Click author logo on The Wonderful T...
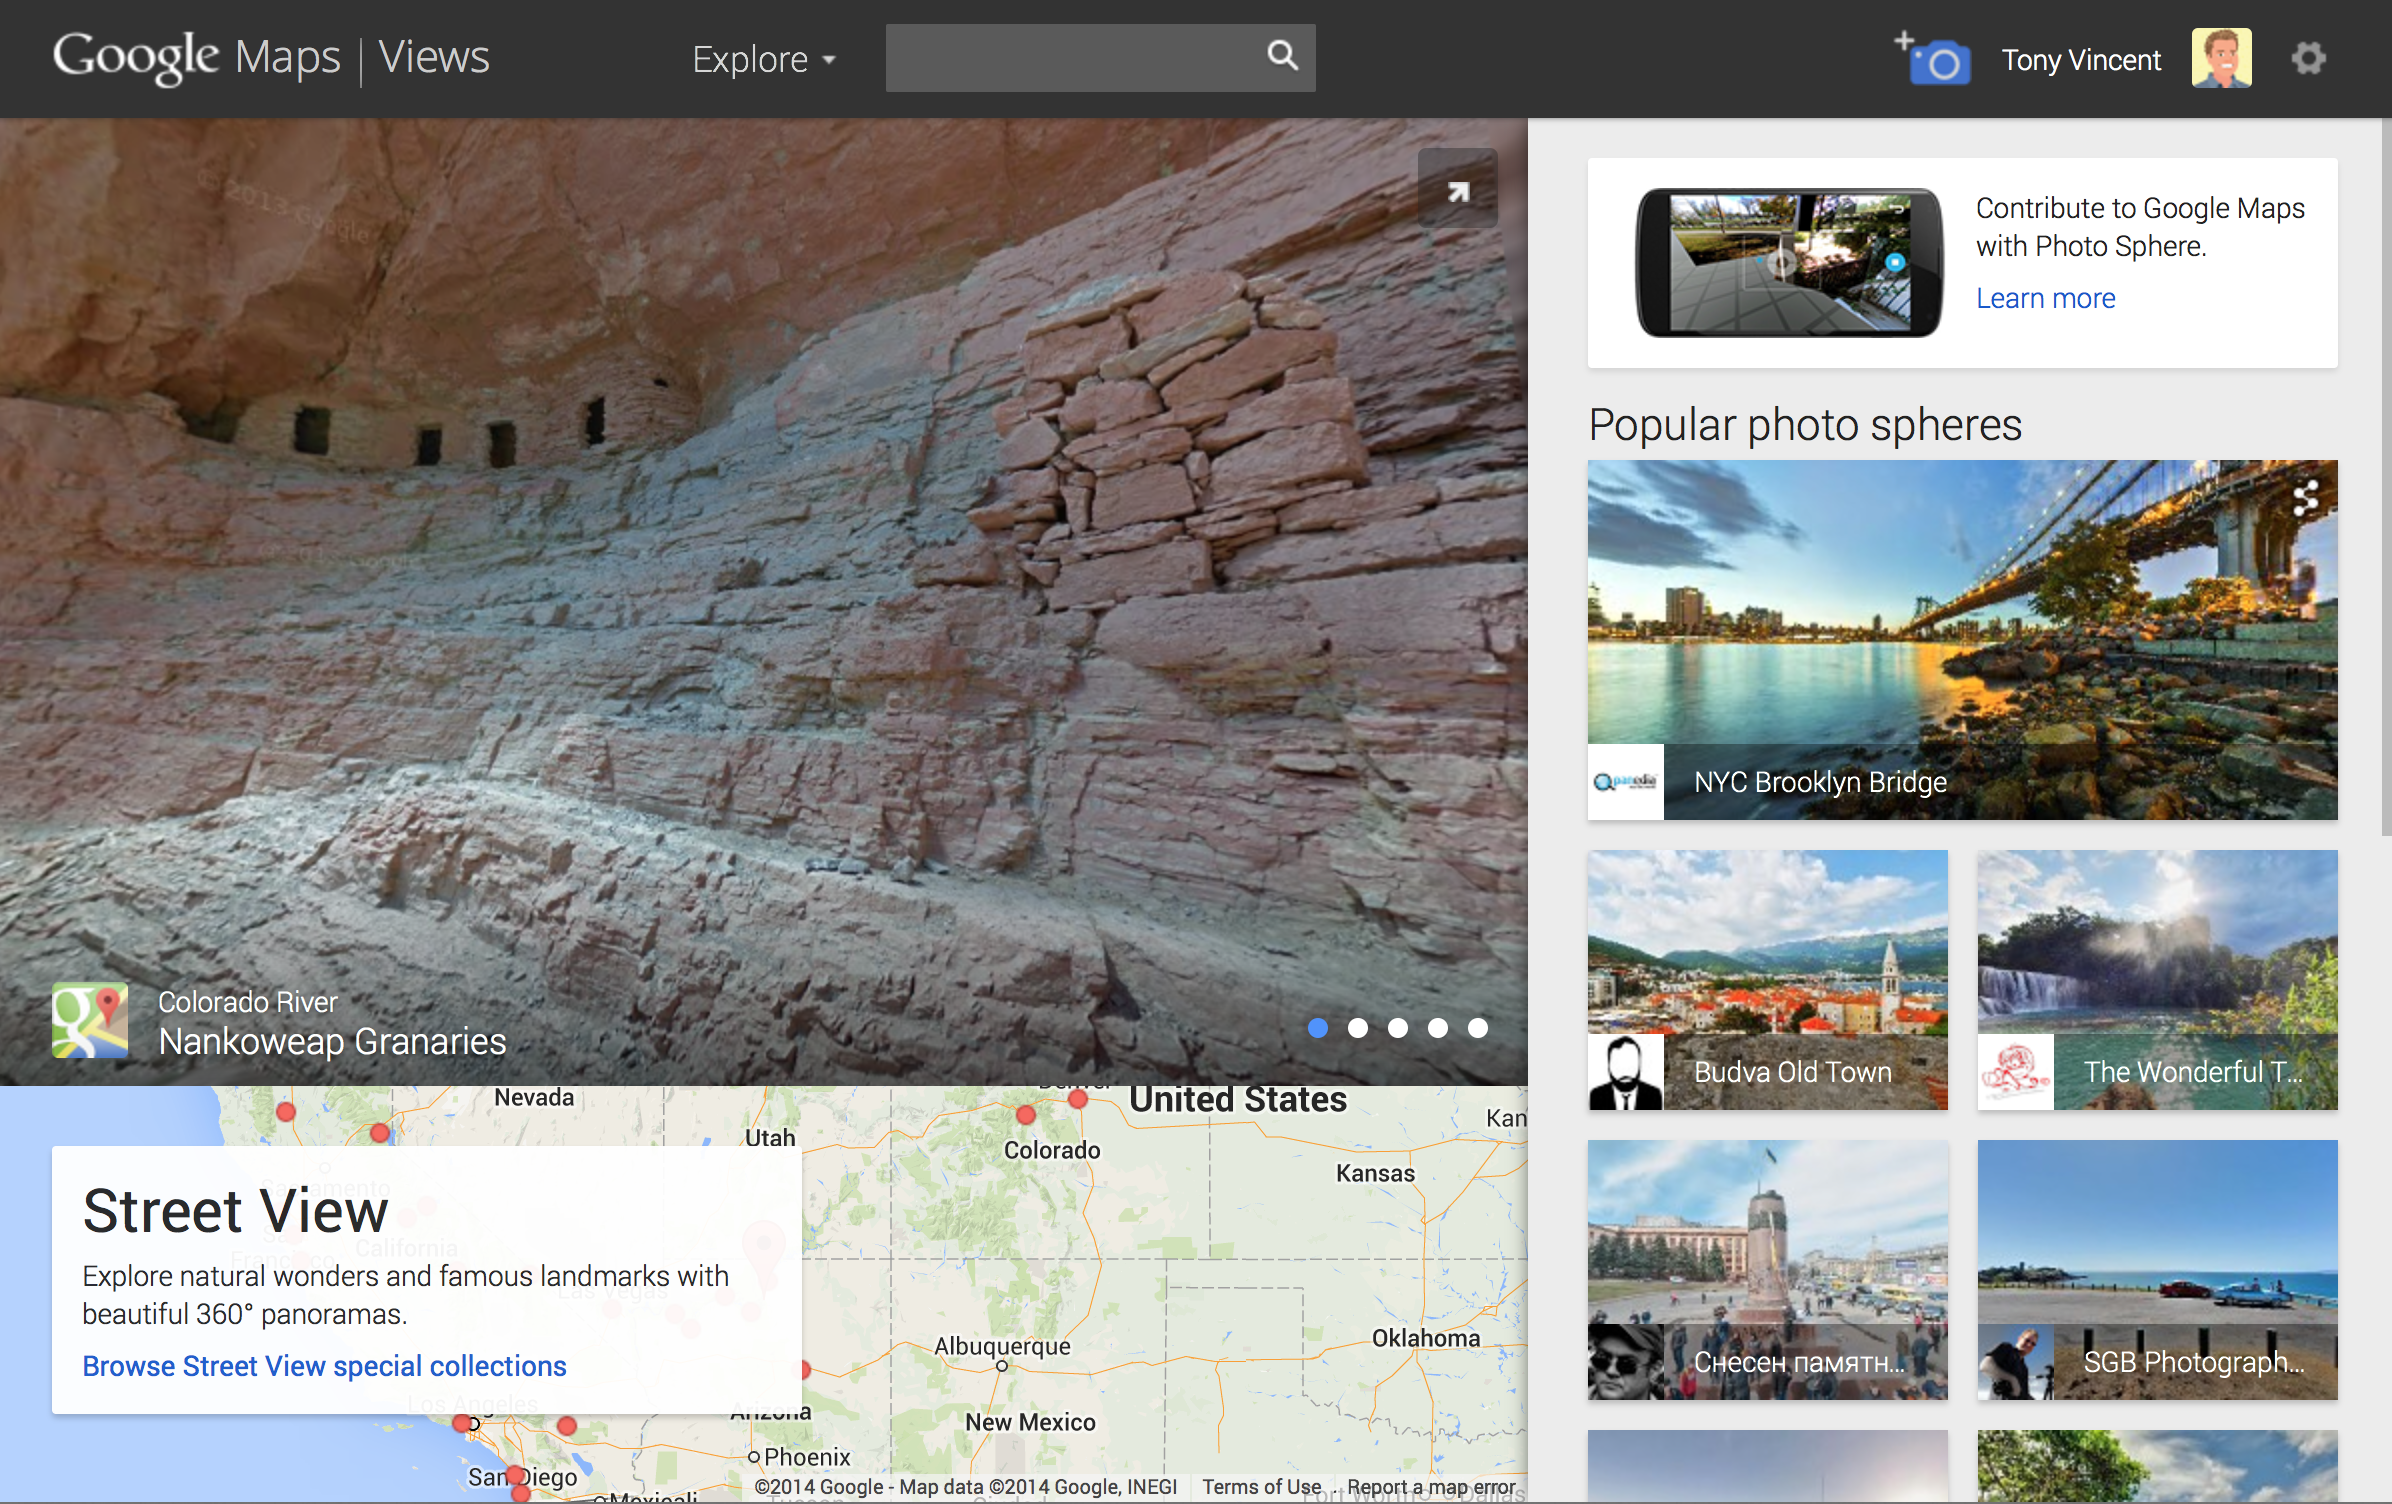The width and height of the screenshot is (2392, 1504). (2016, 1072)
